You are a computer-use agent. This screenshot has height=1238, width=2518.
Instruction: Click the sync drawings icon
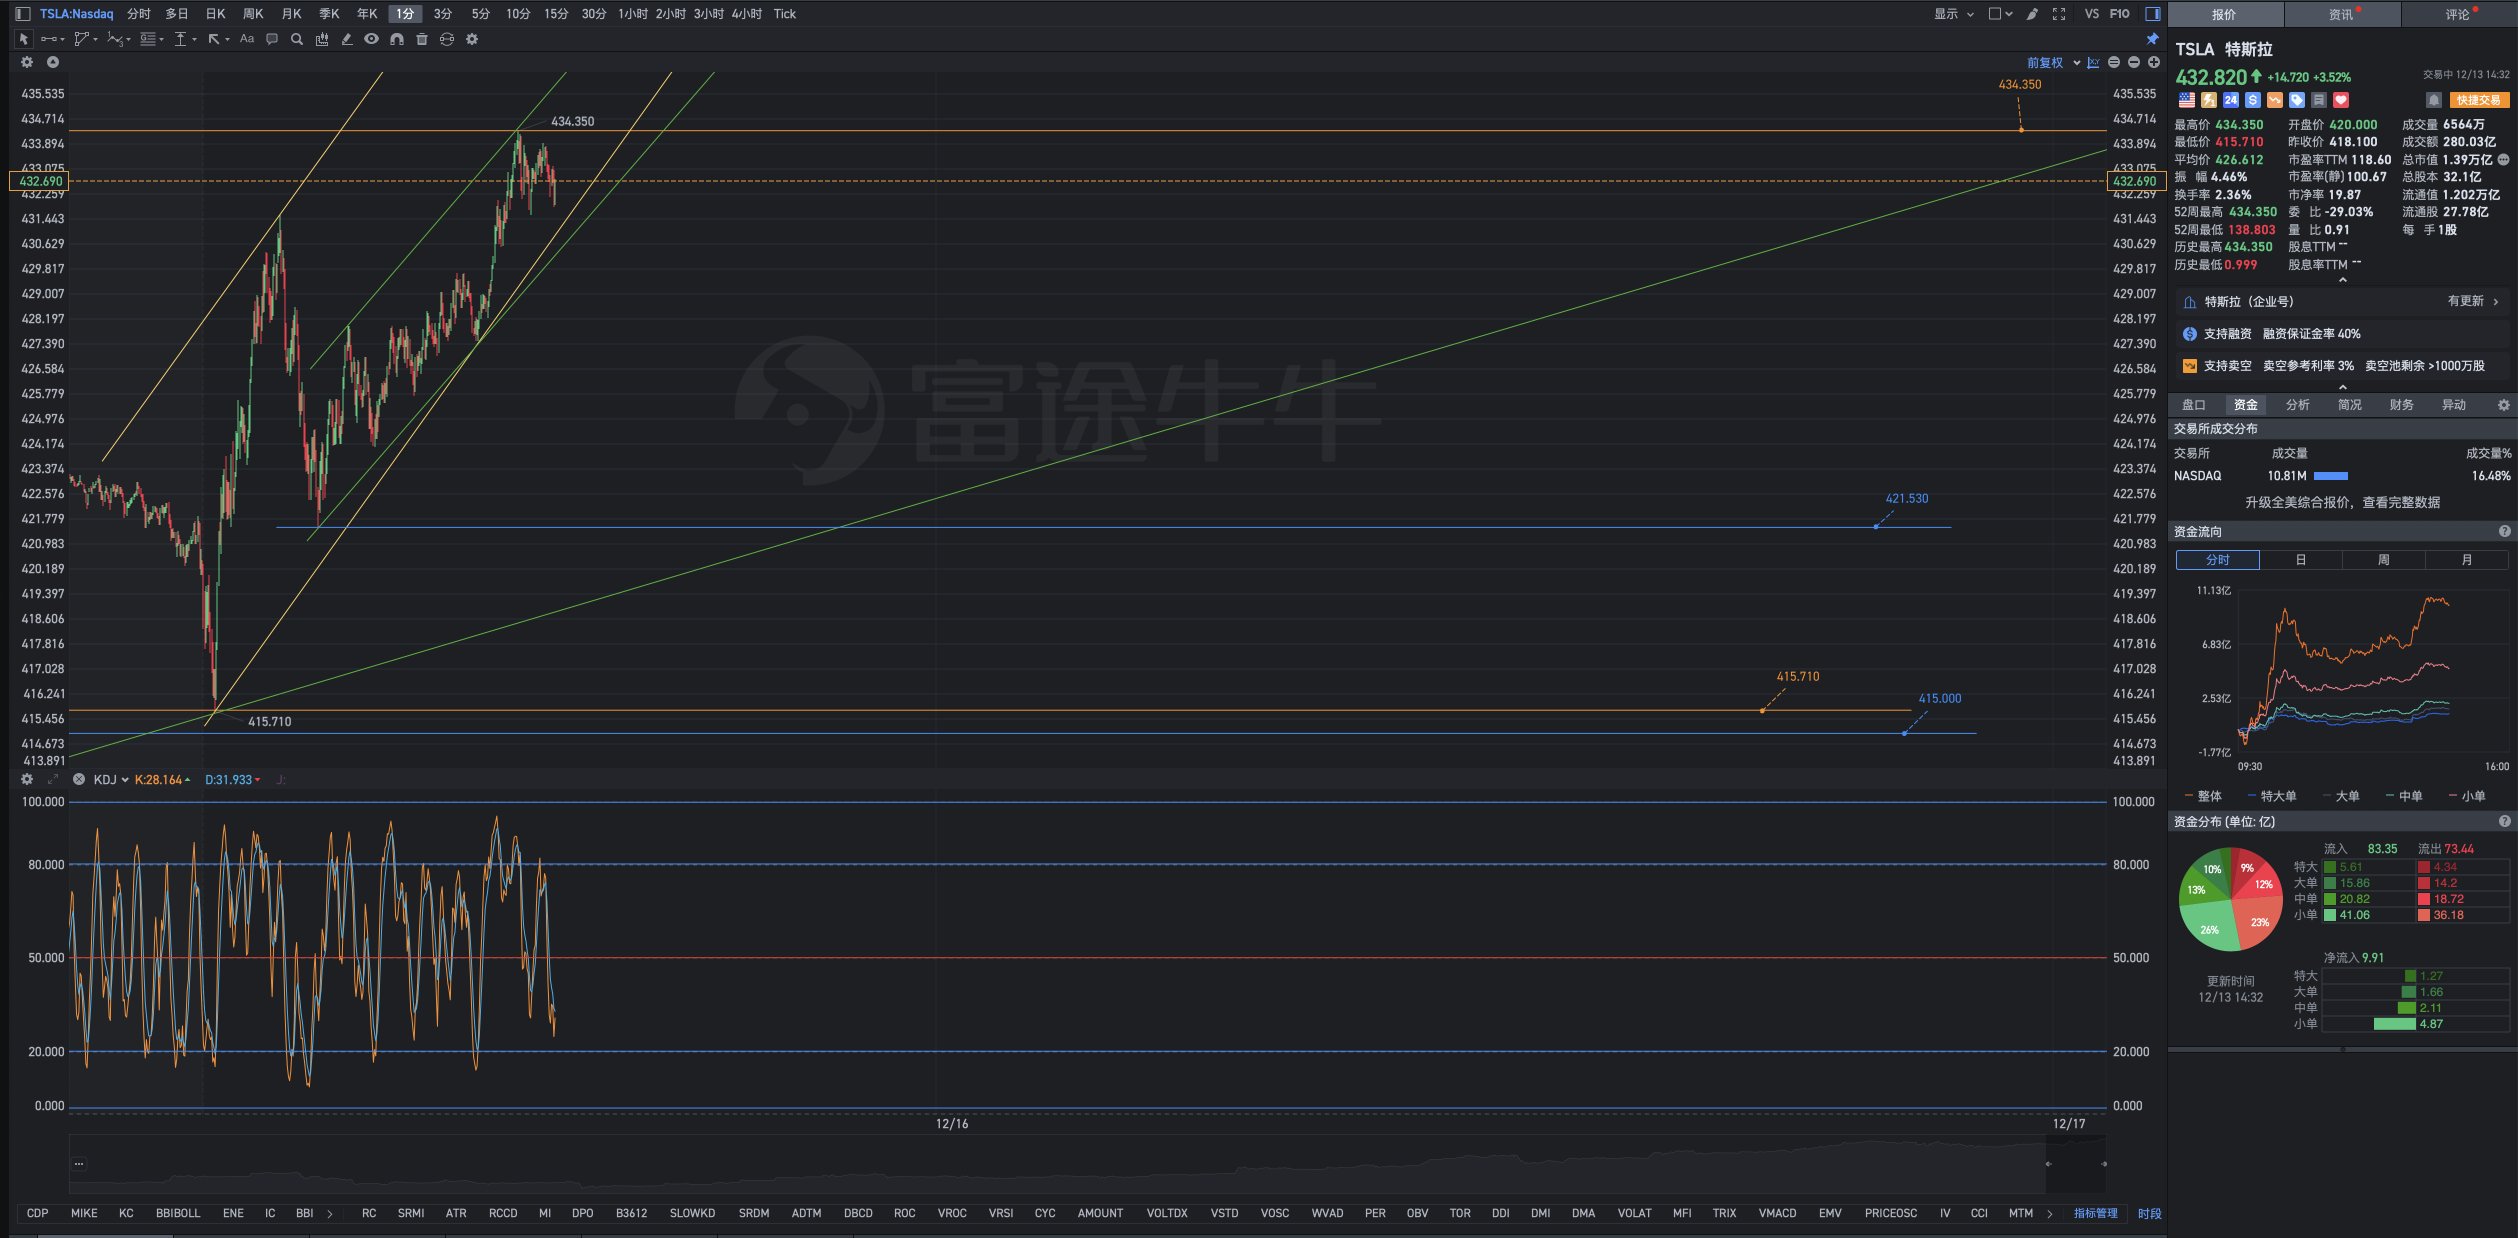[447, 39]
